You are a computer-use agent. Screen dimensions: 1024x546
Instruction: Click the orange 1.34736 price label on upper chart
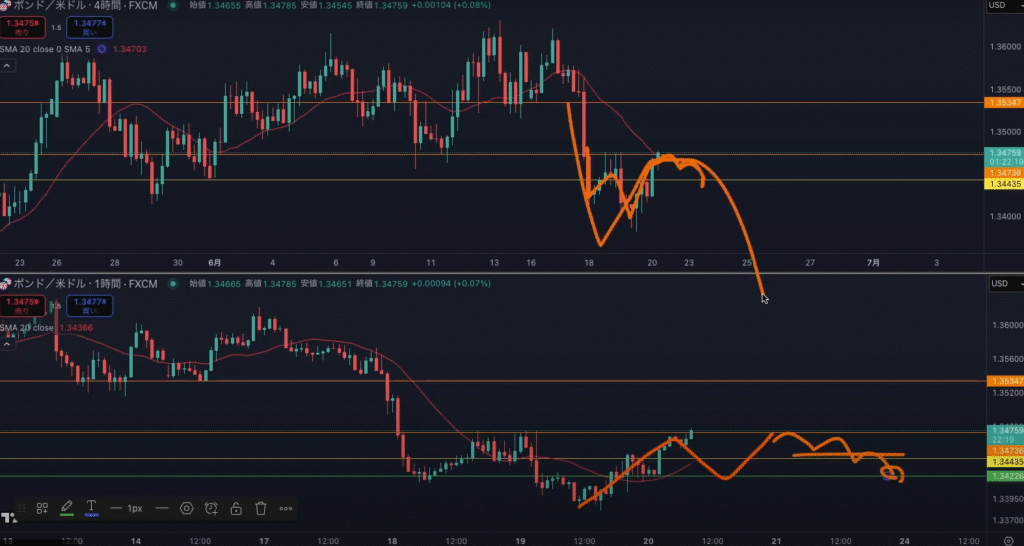(1004, 172)
